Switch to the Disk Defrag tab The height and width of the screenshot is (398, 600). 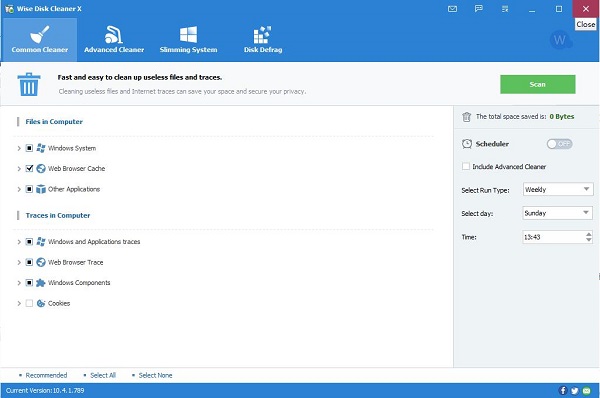tap(263, 39)
